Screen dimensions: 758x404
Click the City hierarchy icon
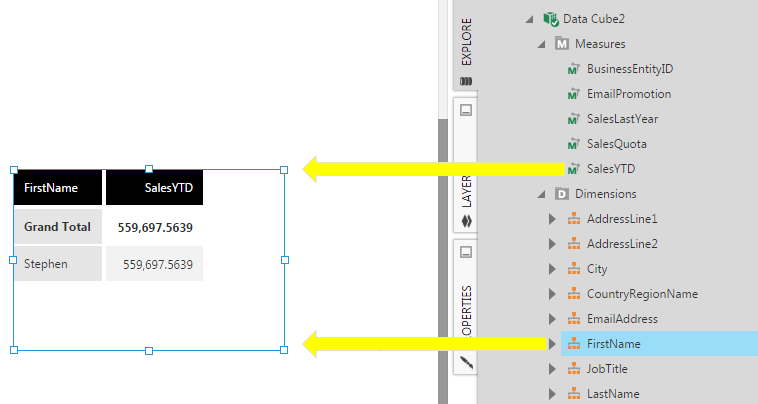click(574, 269)
